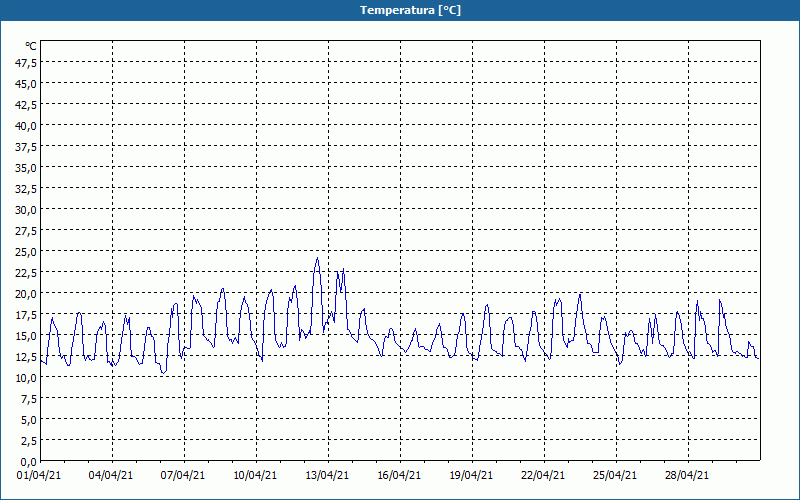The image size is (800, 500).
Task: Click the 20,0 y-axis value
Action: point(26,293)
